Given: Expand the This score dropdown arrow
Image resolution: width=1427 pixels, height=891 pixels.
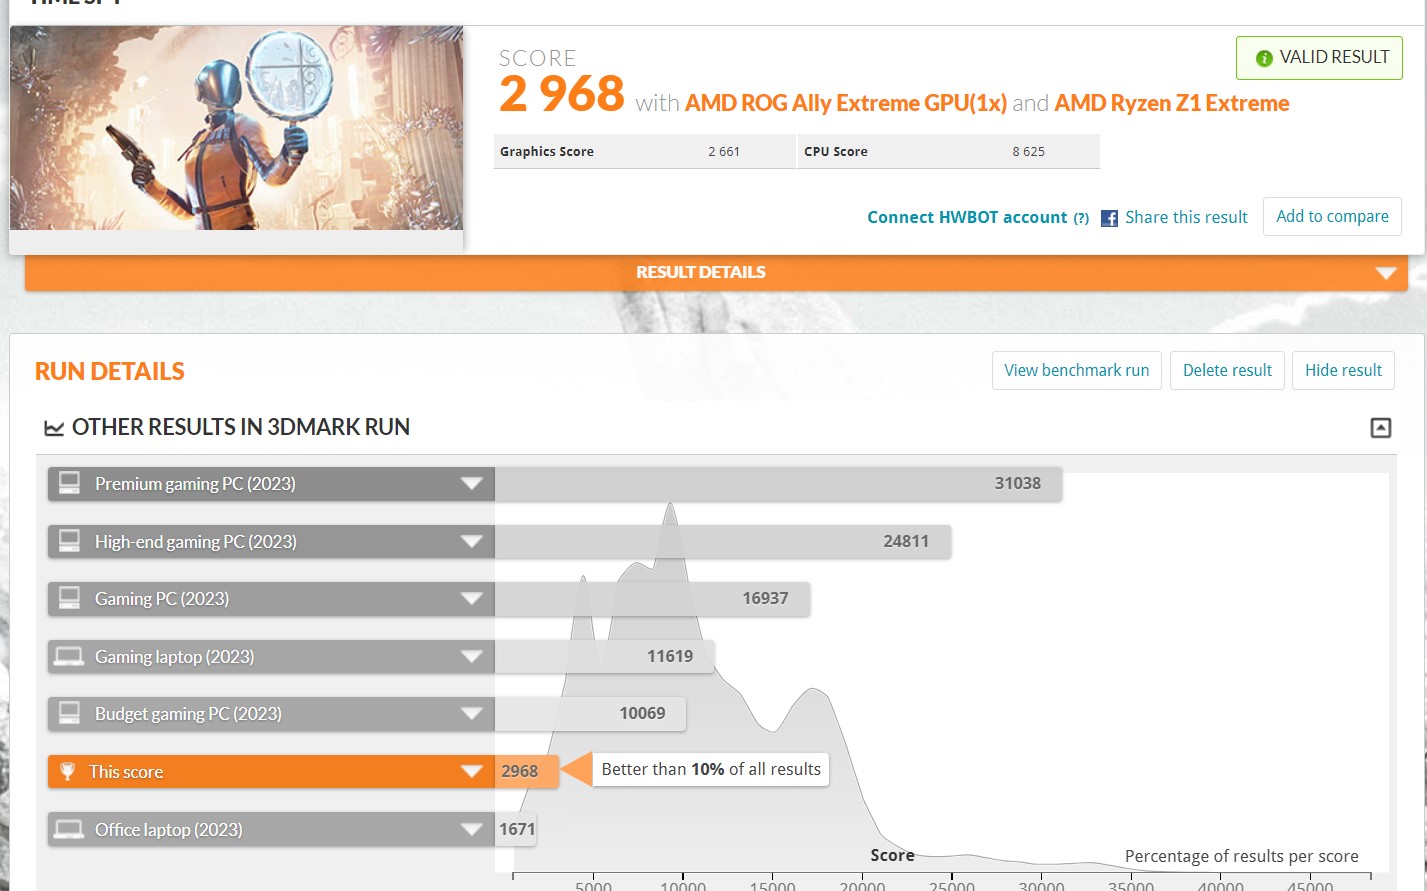Looking at the screenshot, I should [471, 771].
